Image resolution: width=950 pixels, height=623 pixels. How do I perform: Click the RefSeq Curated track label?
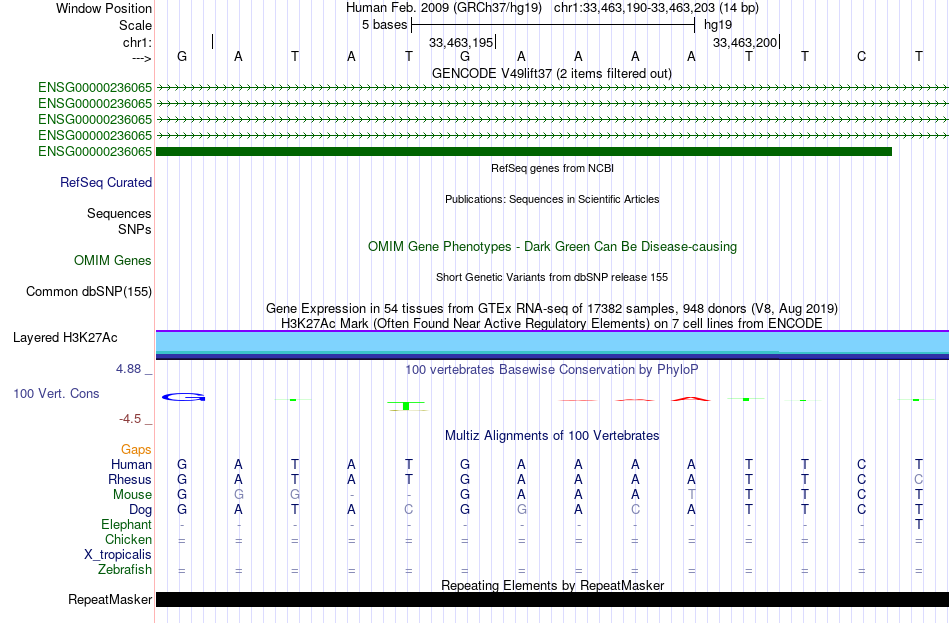pyautogui.click(x=106, y=182)
